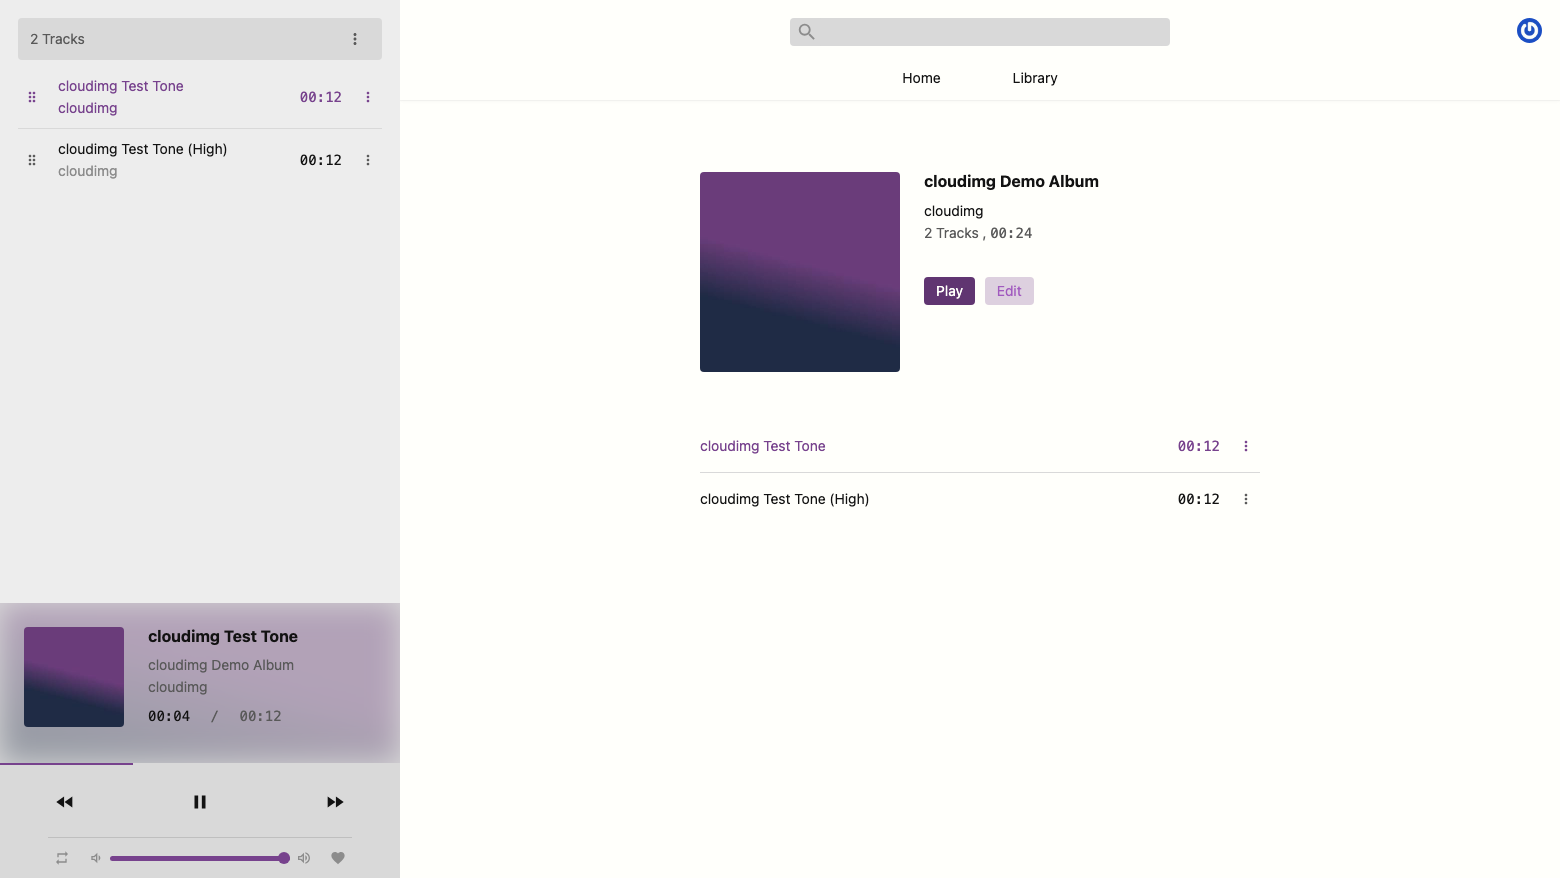Click the blue power icon
Image resolution: width=1560 pixels, height=878 pixels.
[1529, 31]
